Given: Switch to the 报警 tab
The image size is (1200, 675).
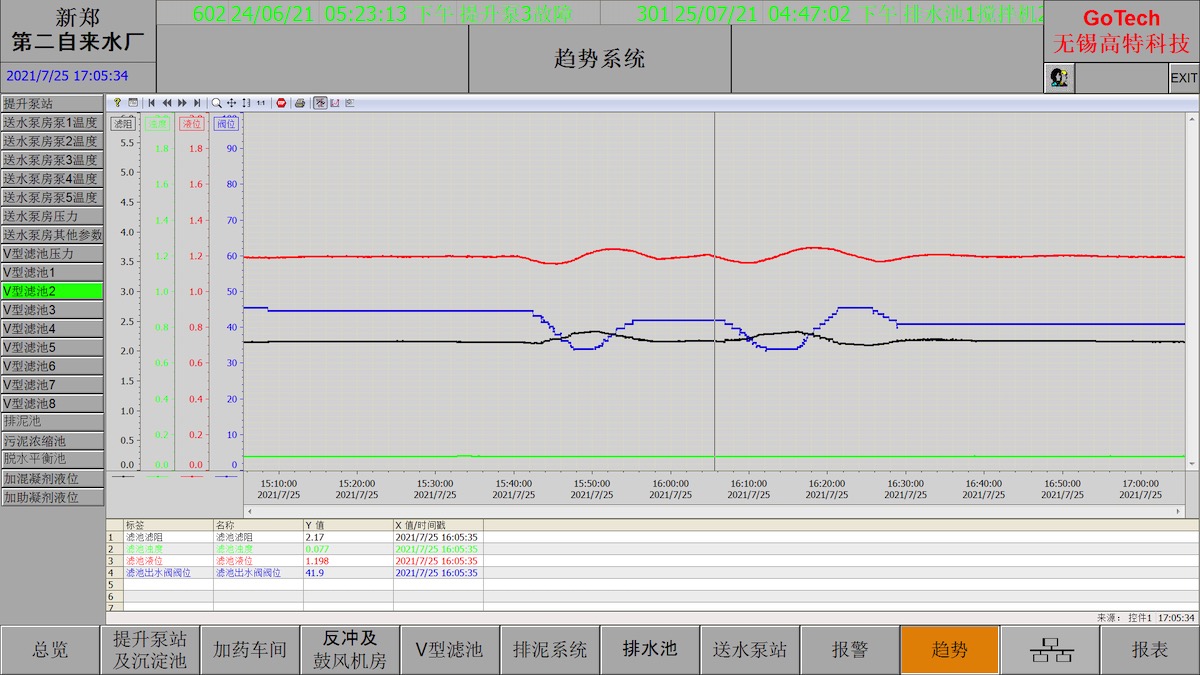Looking at the screenshot, I should [x=850, y=650].
